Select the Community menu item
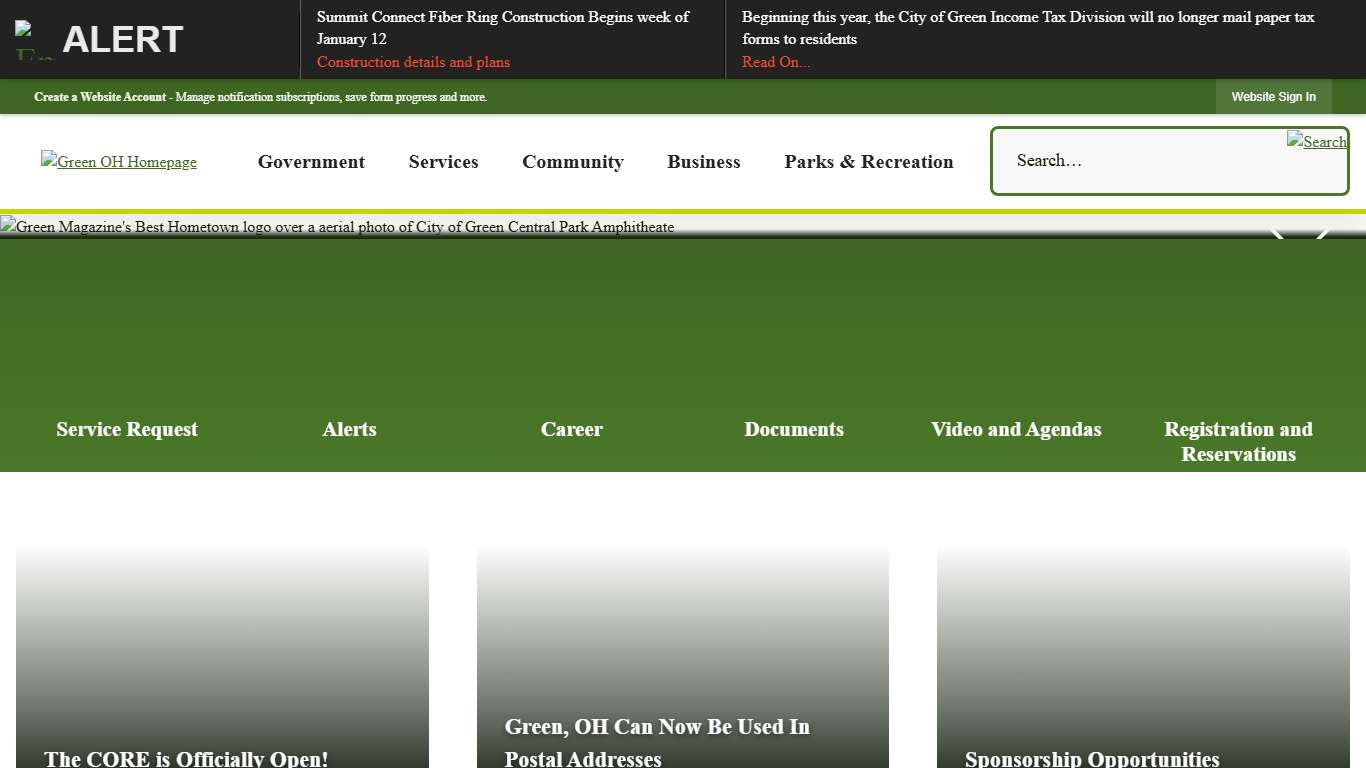Screen dimensions: 1366x768 point(572,162)
